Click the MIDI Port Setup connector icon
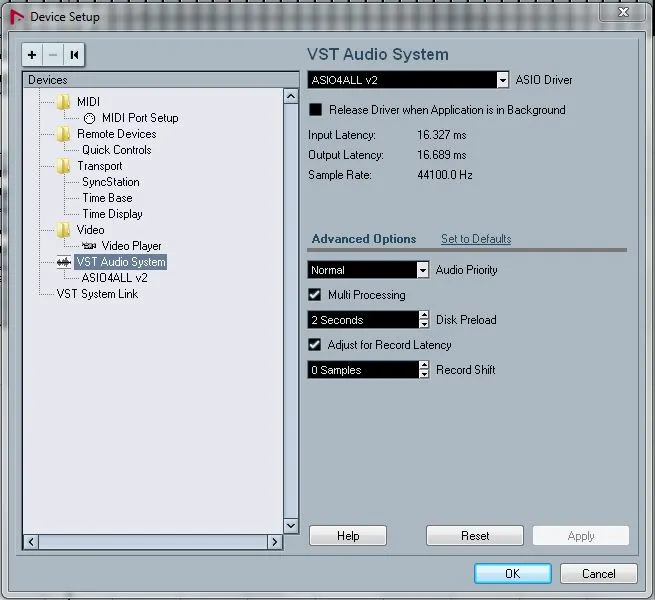This screenshot has height=600, width=655. pos(89,118)
